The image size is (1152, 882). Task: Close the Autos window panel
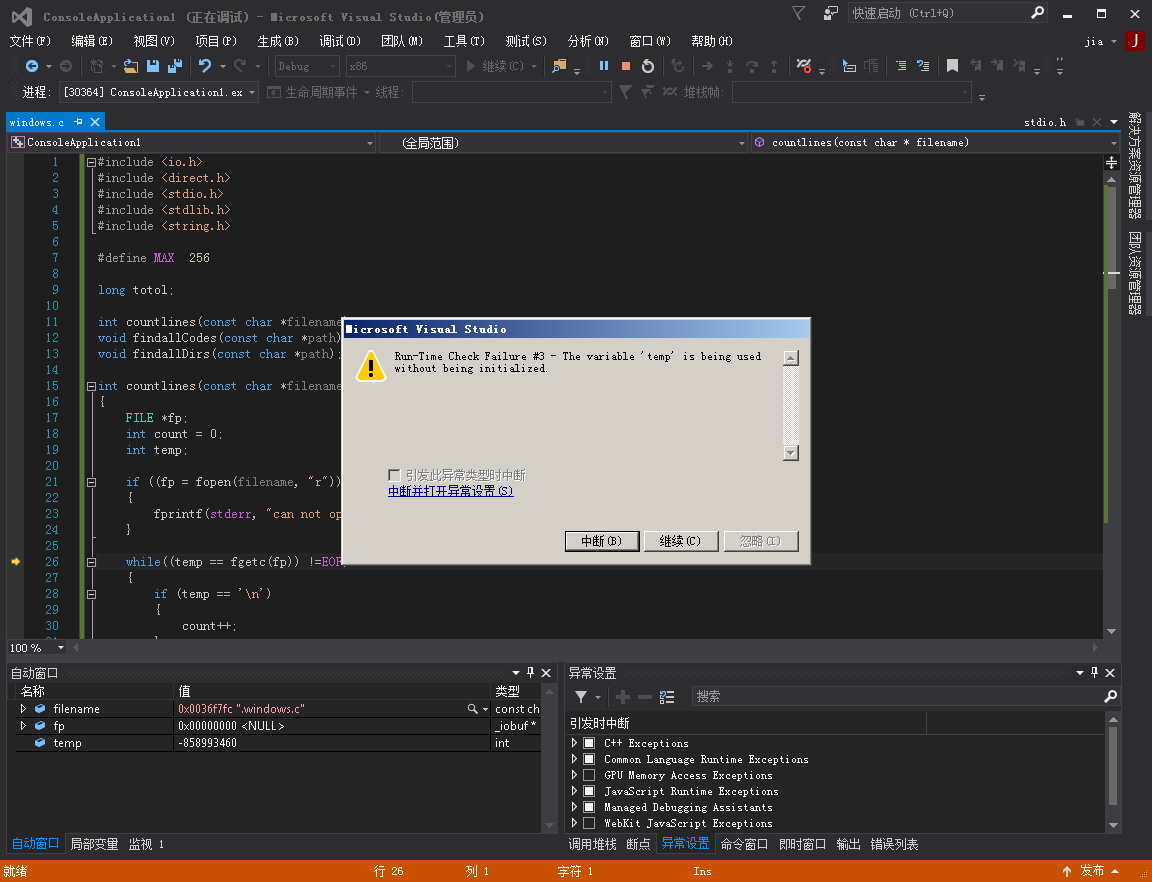[546, 673]
